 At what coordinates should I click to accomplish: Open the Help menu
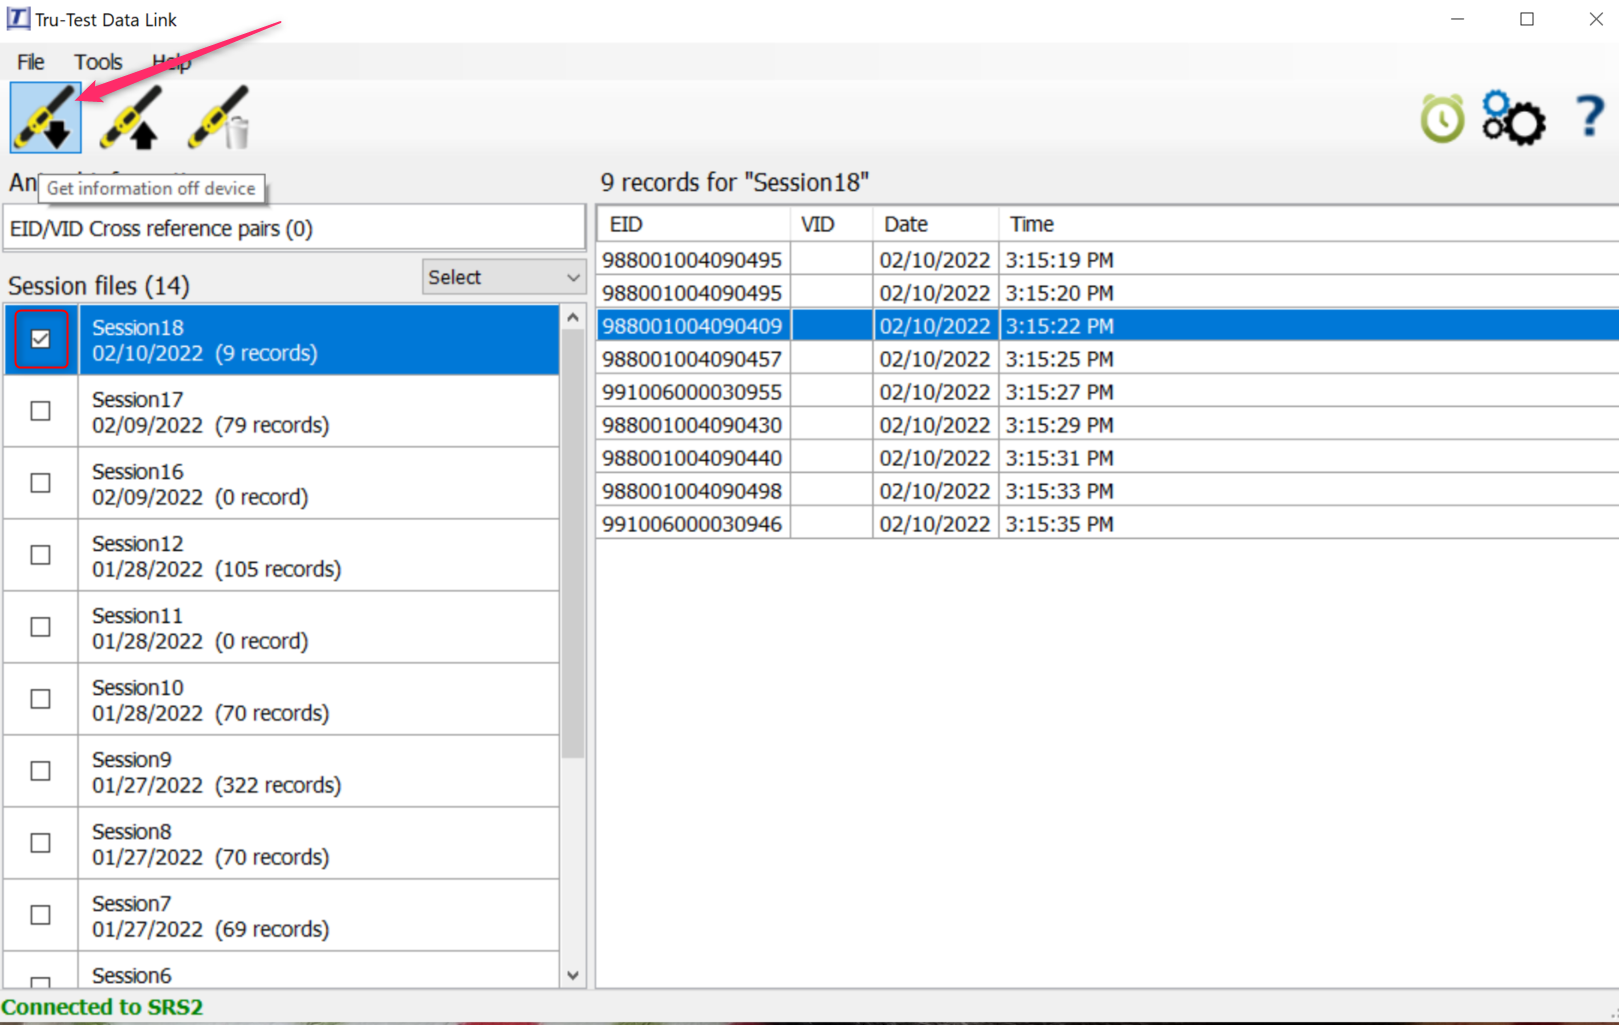(171, 62)
